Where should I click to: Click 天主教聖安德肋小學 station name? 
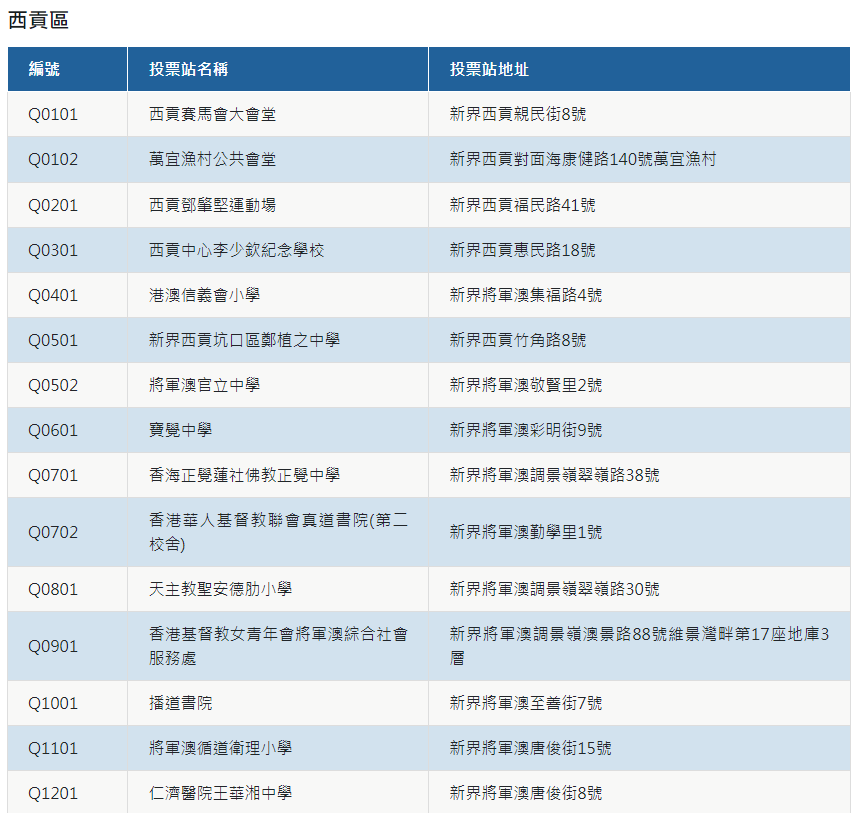[220, 589]
